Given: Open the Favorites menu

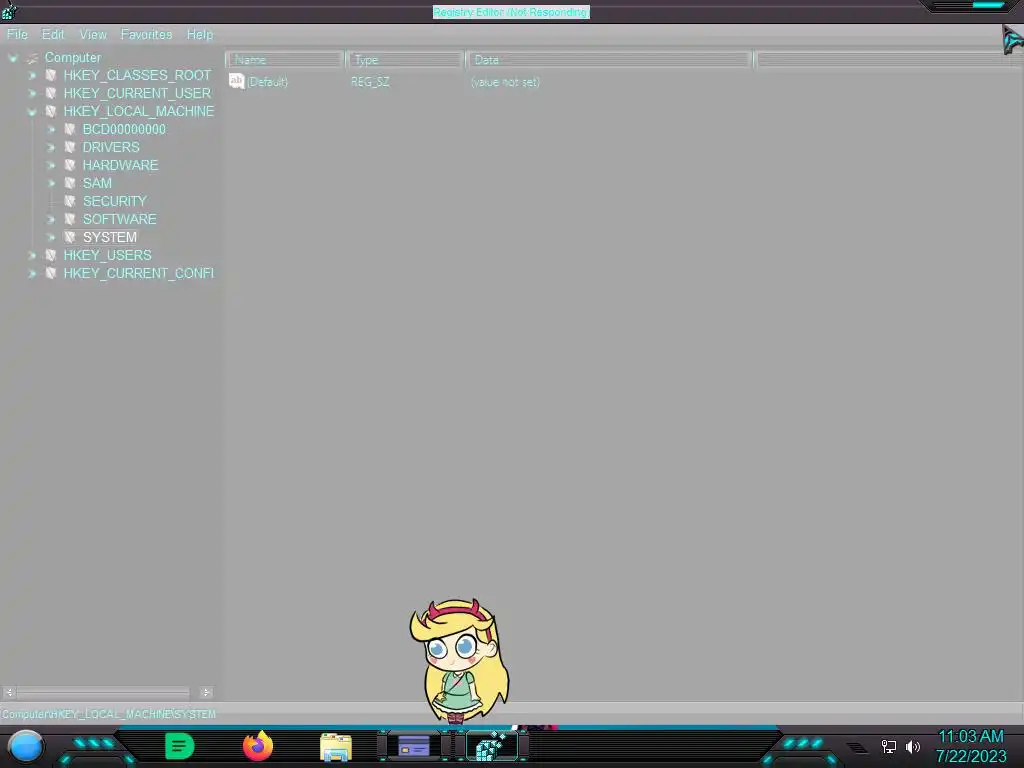Looking at the screenshot, I should 146,35.
